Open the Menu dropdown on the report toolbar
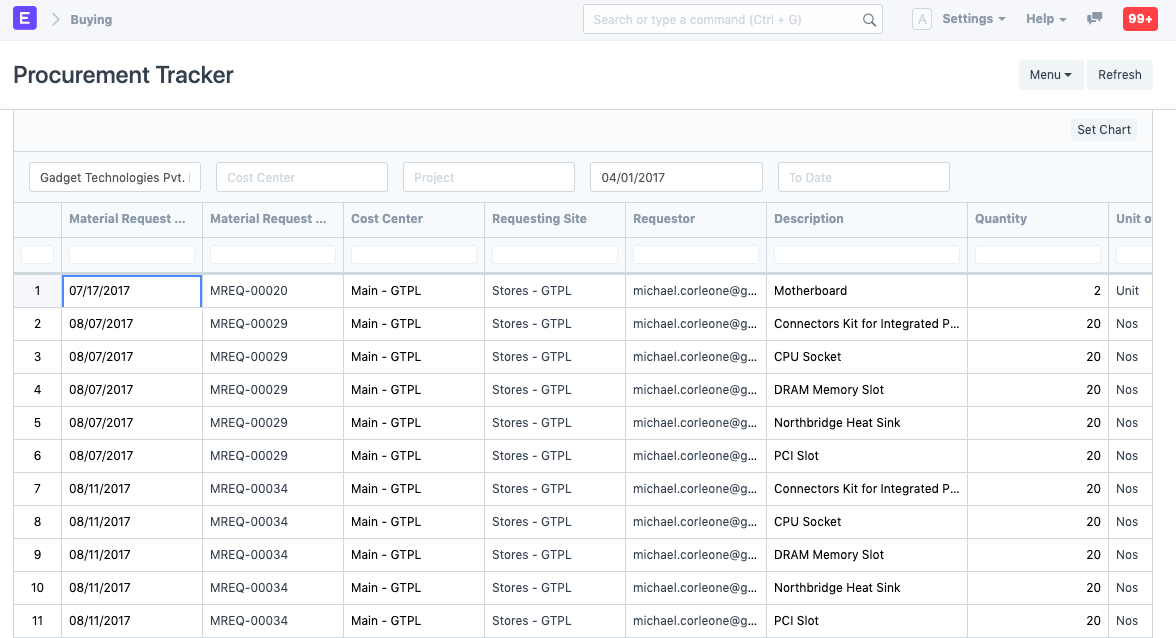The image size is (1176, 638). 1050,74
